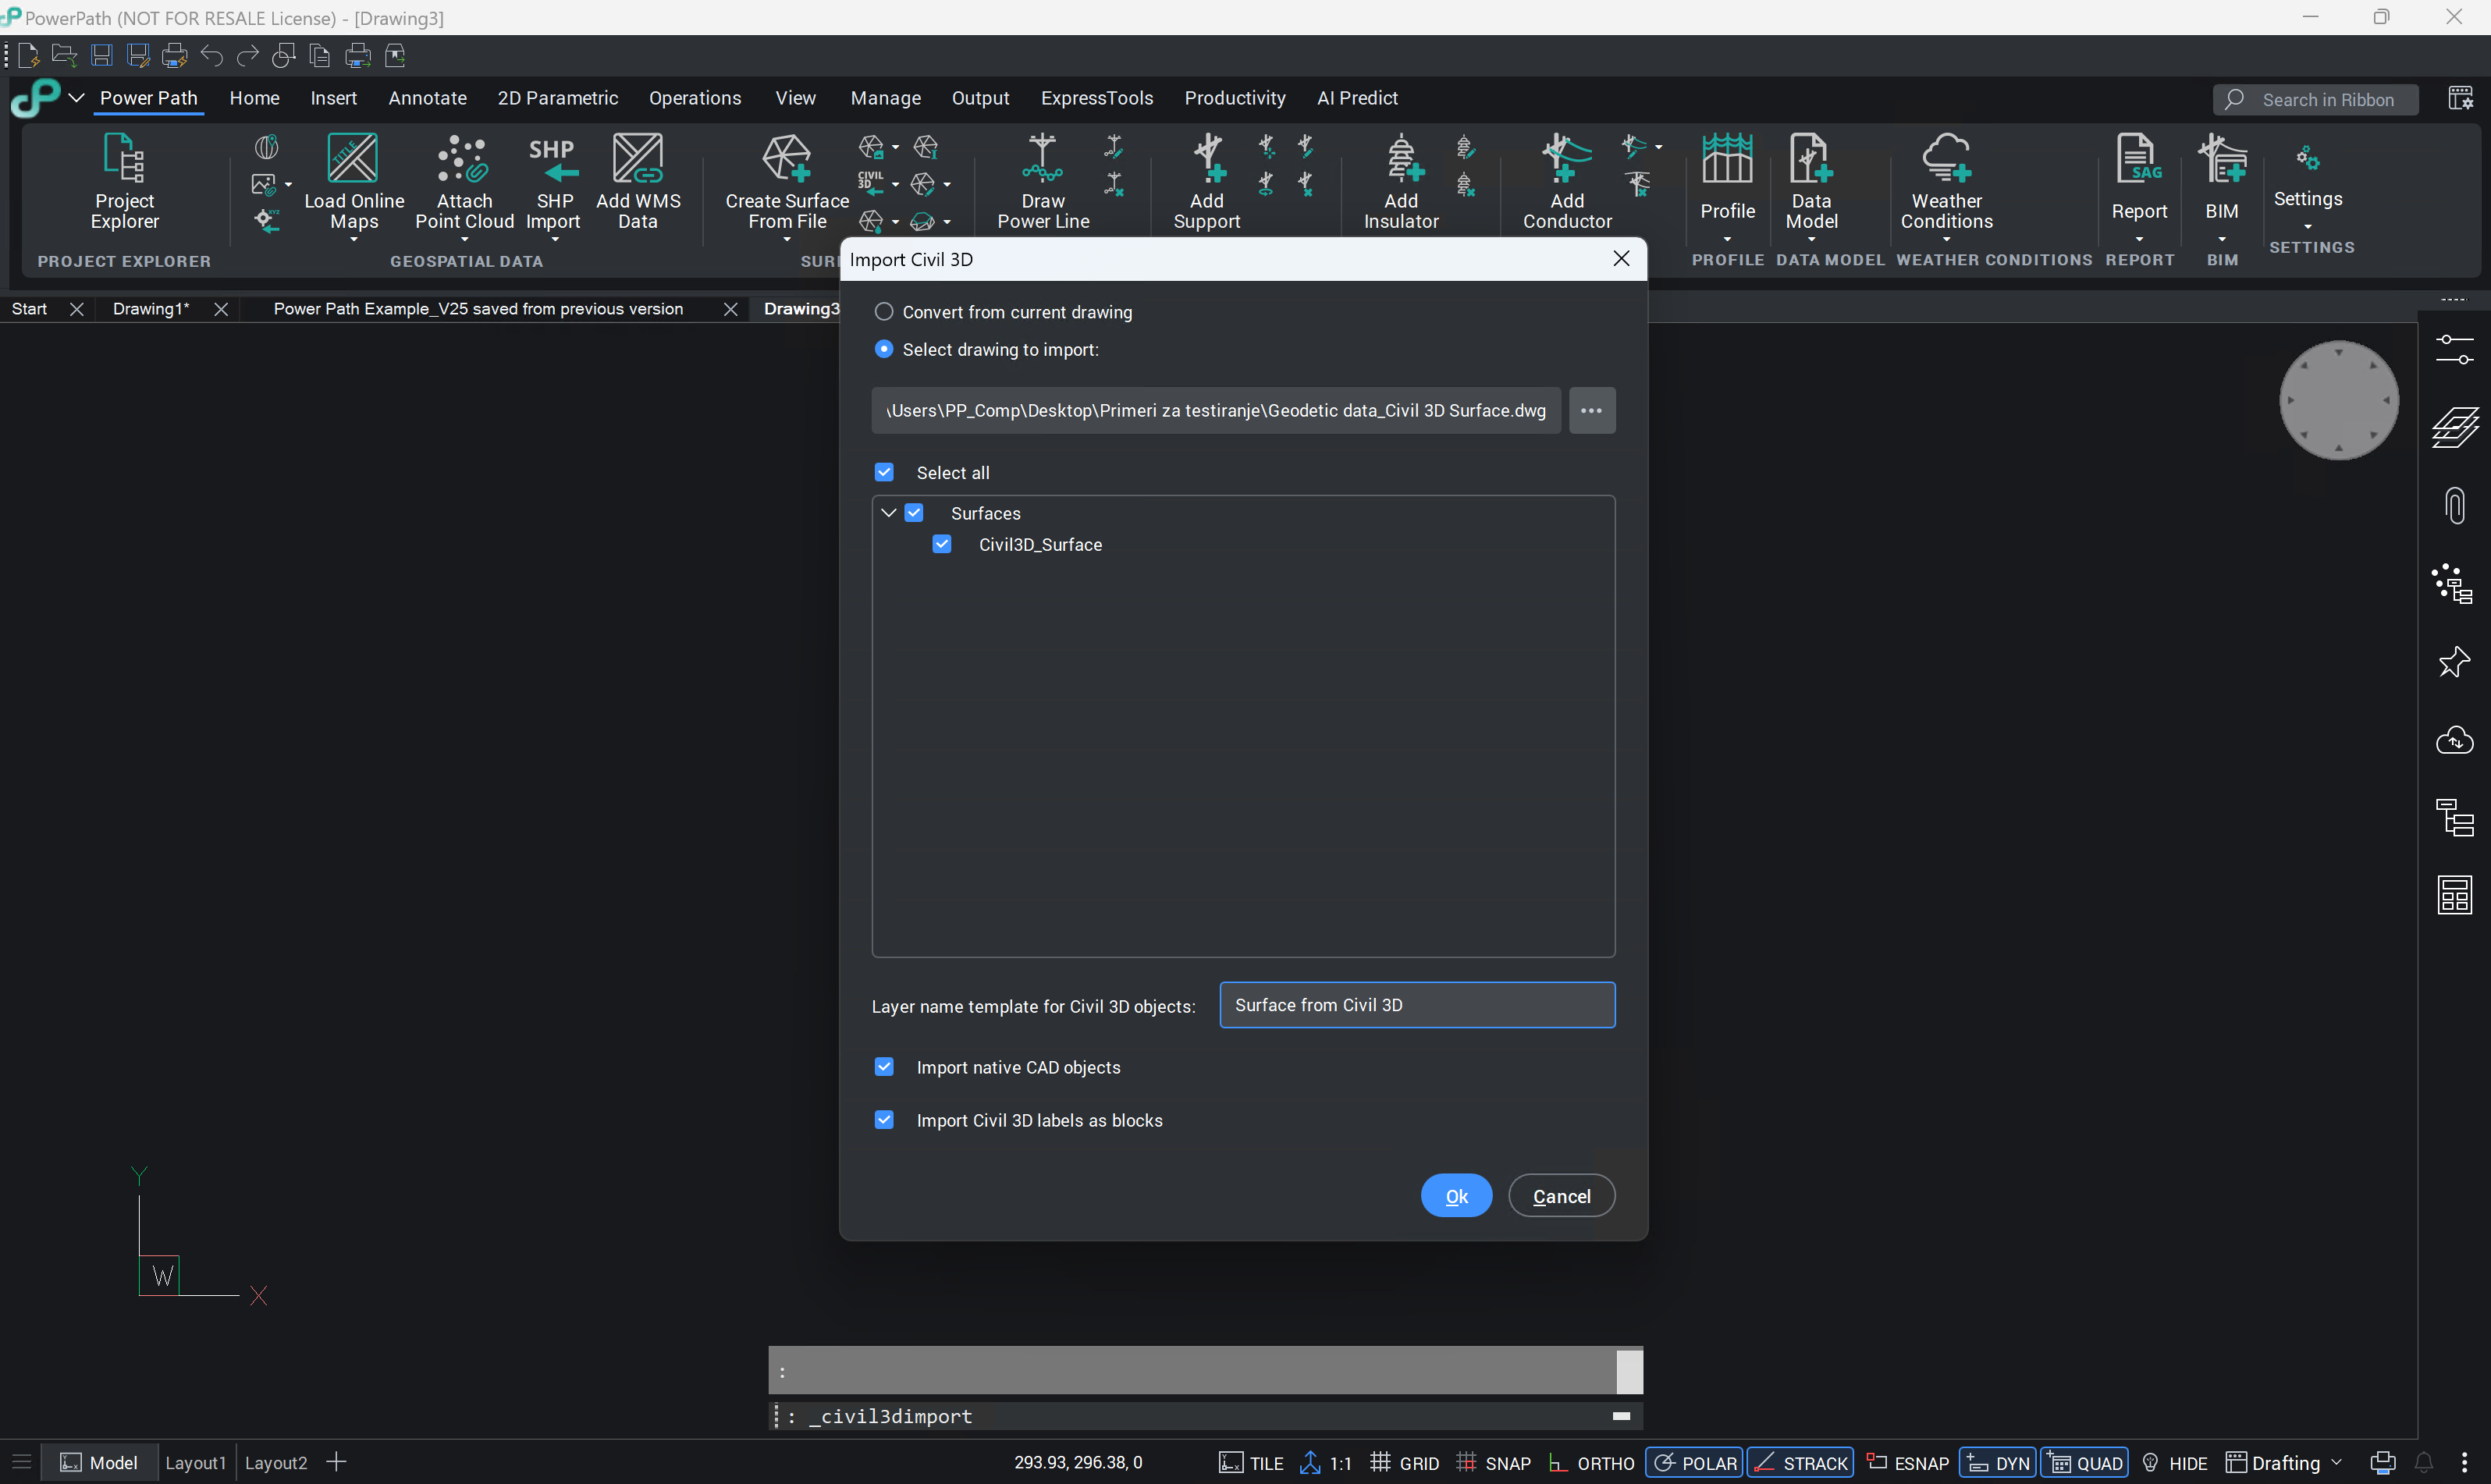Image resolution: width=2491 pixels, height=1484 pixels.
Task: Click the Search in Ribbon box
Action: [2316, 99]
